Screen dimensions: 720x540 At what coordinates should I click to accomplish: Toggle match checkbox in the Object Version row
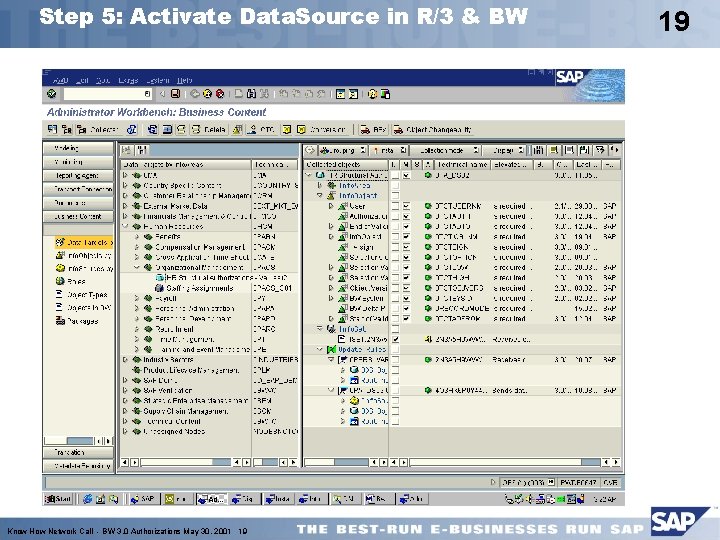[406, 288]
